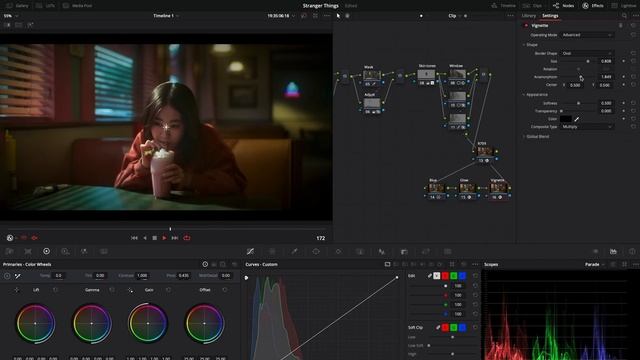Click the Size value field 0.808
This screenshot has width=640, height=360.
click(606, 61)
